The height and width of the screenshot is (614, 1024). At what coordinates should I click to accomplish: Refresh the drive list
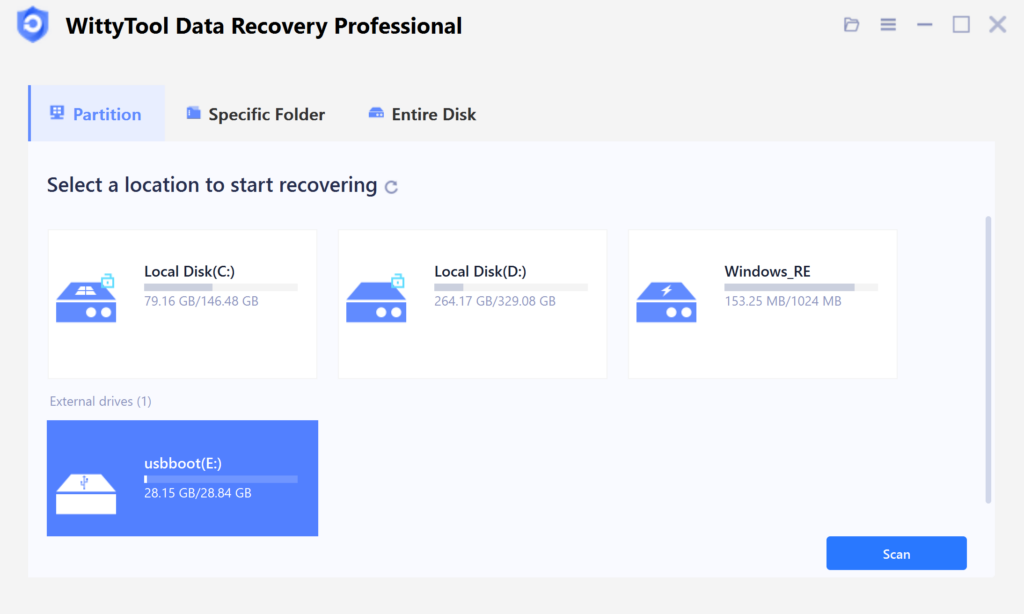(391, 186)
